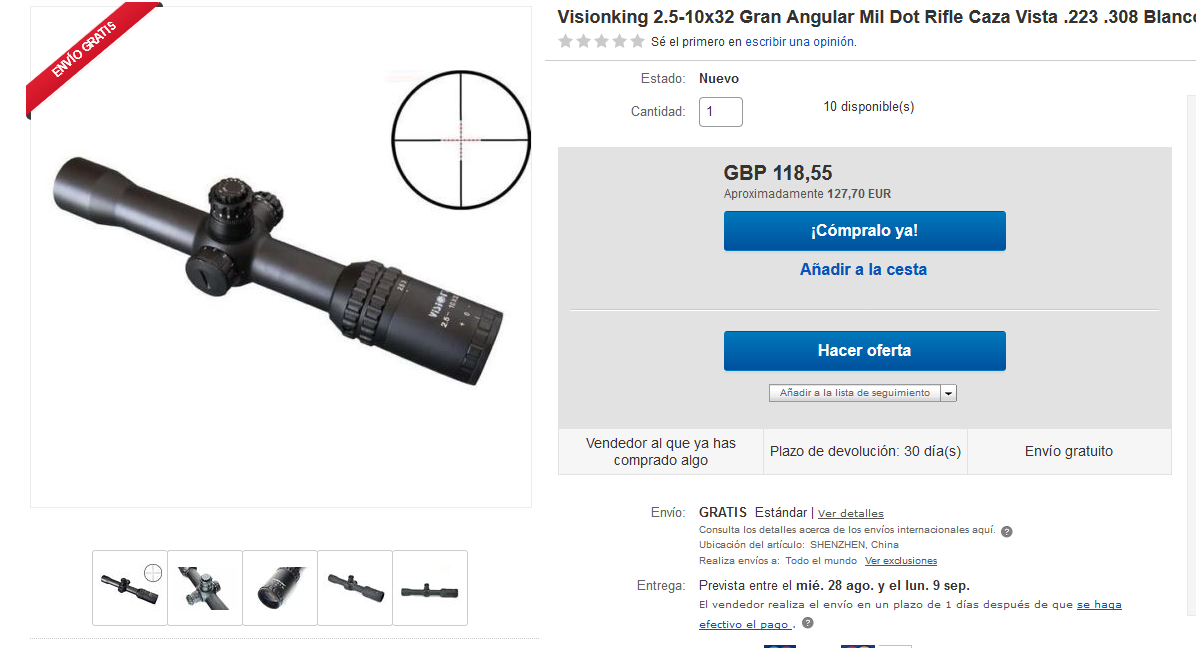Click the ¡Cómpralo ya! button
1196x648 pixels.
point(864,231)
